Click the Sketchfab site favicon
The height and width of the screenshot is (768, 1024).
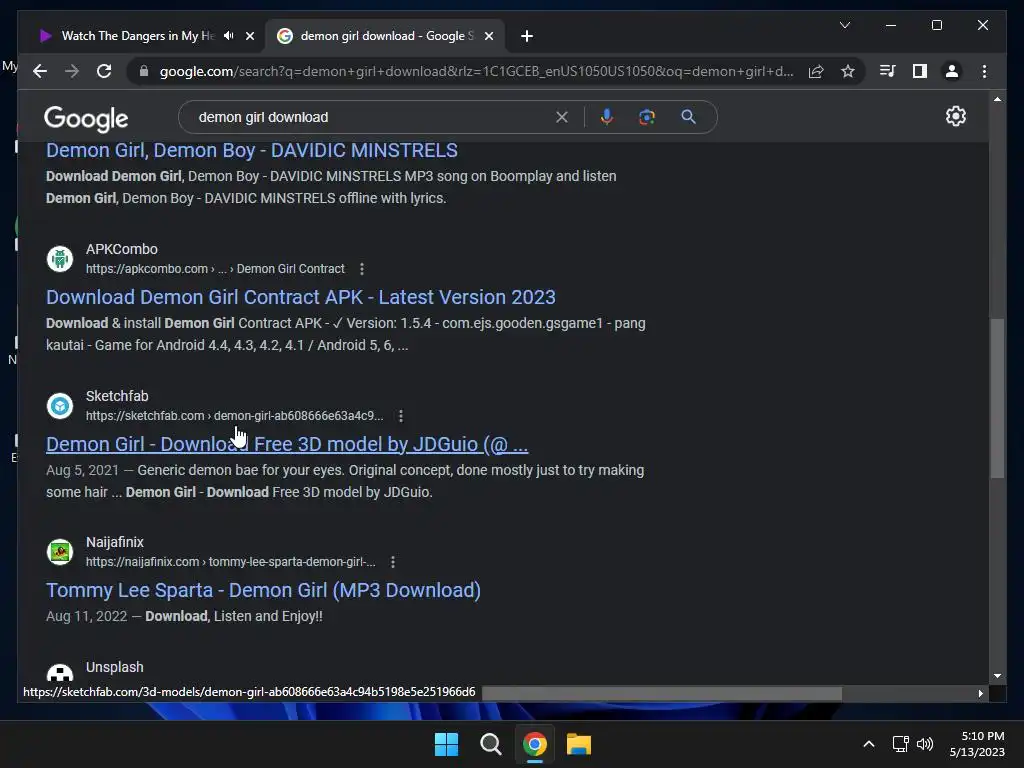[60, 406]
